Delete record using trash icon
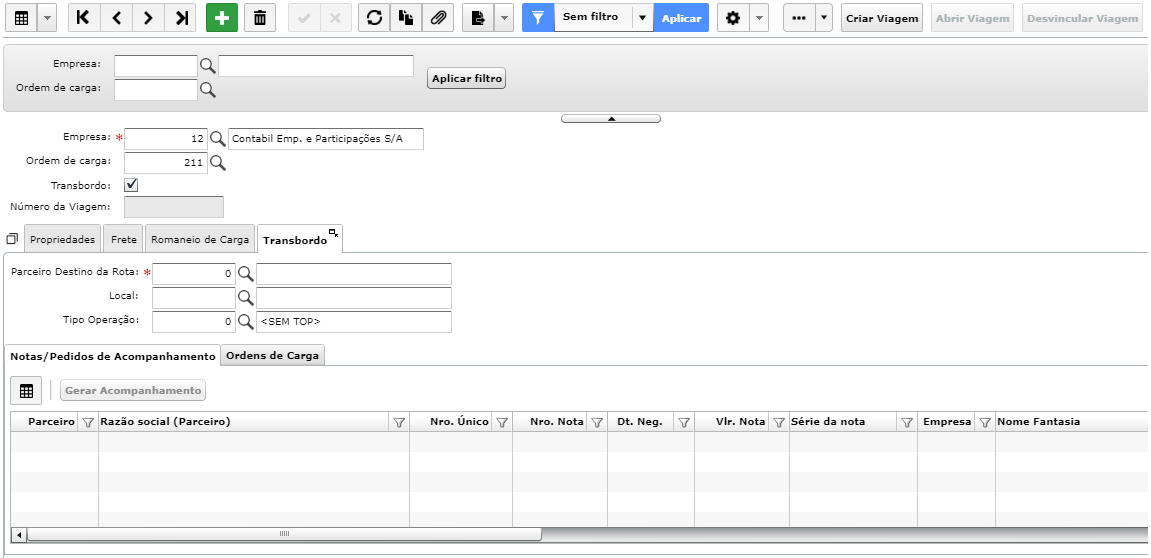 pyautogui.click(x=260, y=18)
